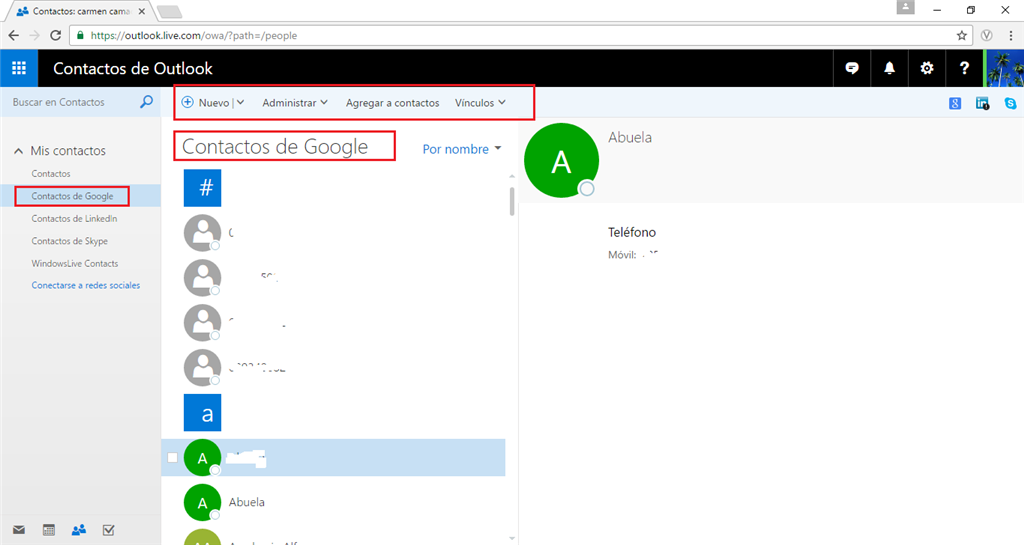Select Contactos de LinkedIn folder

[74, 219]
